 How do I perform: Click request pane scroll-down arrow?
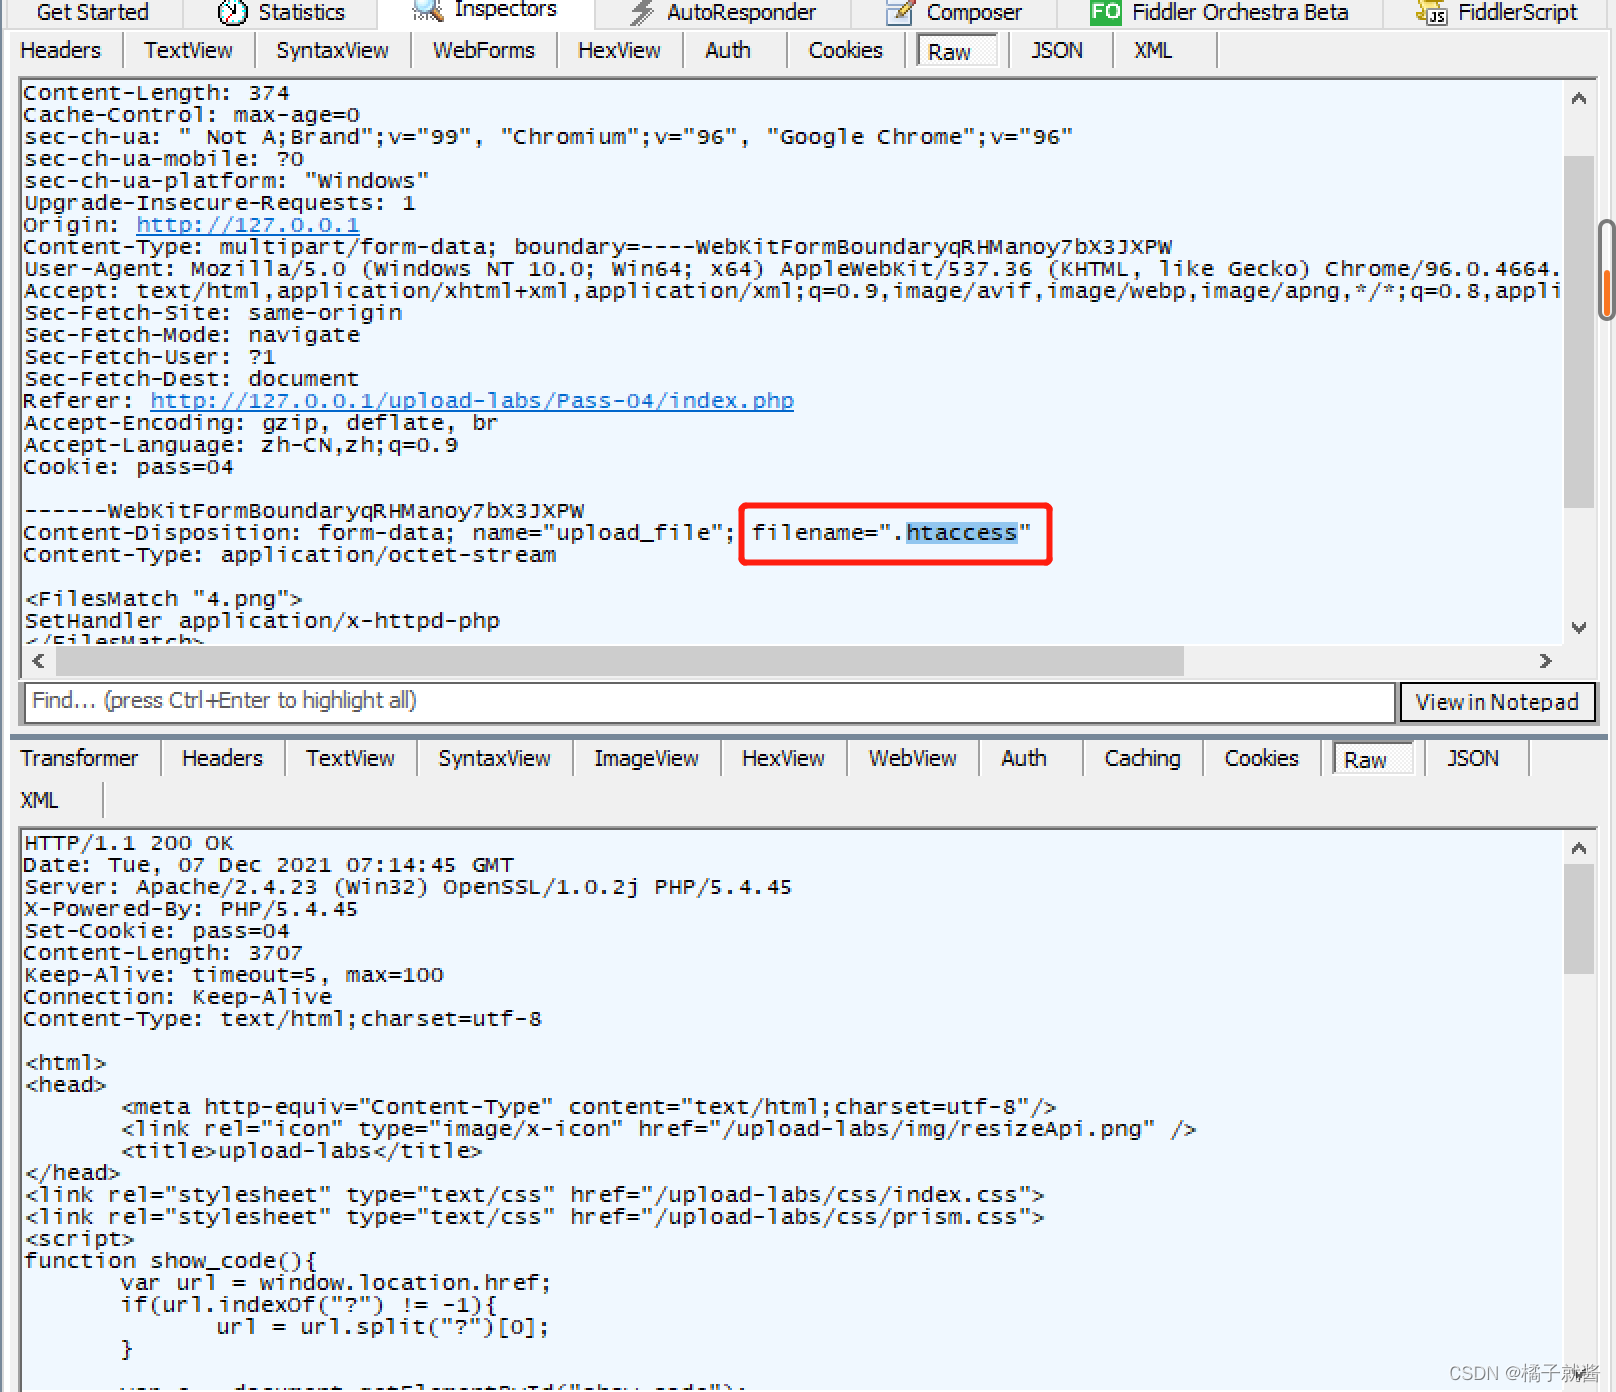1579,628
